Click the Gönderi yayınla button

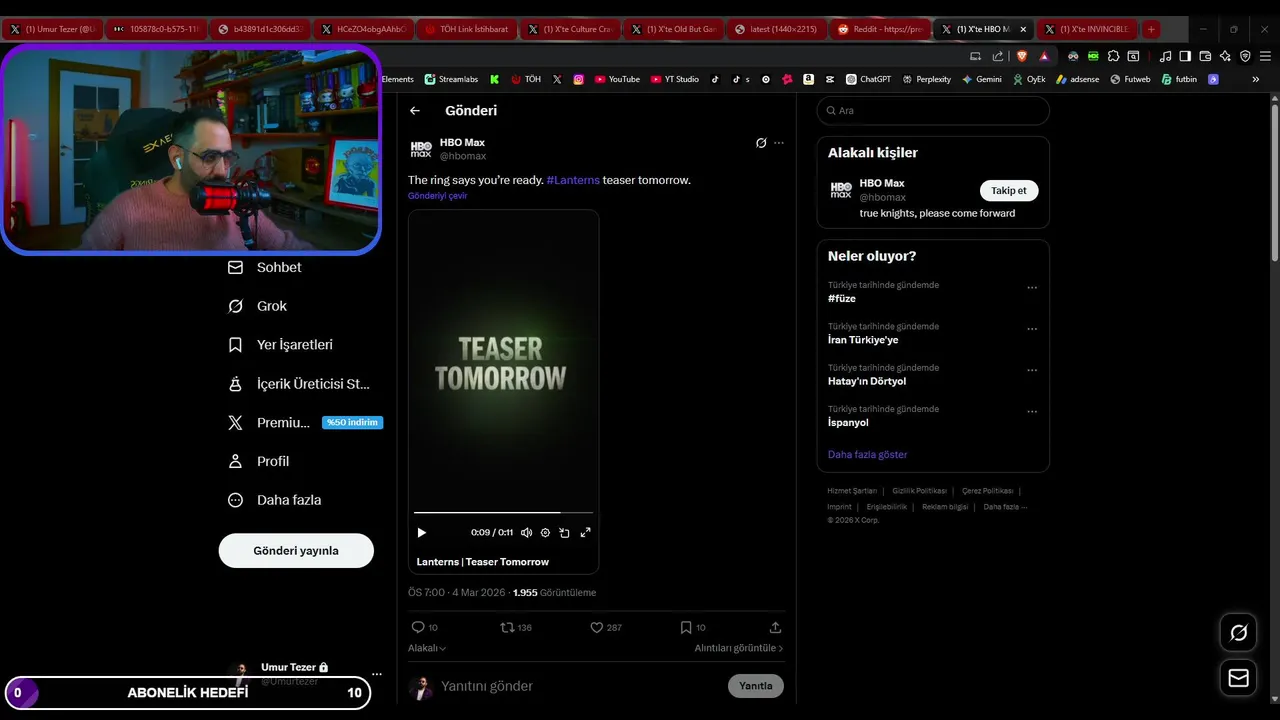click(296, 551)
